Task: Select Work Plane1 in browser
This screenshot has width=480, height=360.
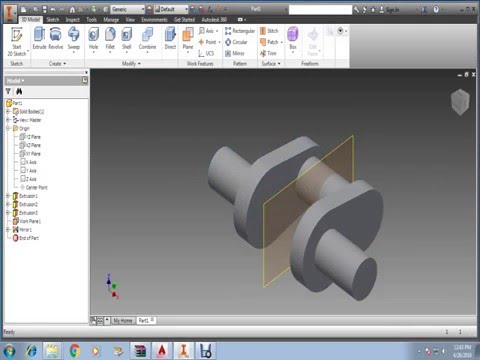Action: [27, 221]
